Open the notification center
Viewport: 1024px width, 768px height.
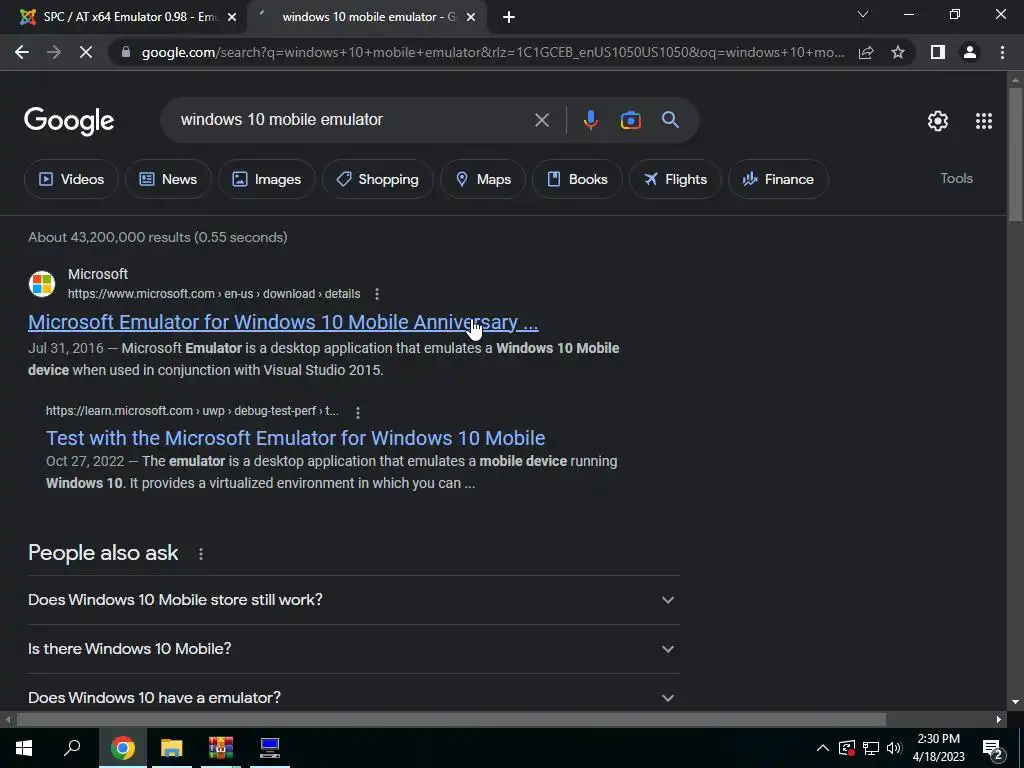point(991,749)
